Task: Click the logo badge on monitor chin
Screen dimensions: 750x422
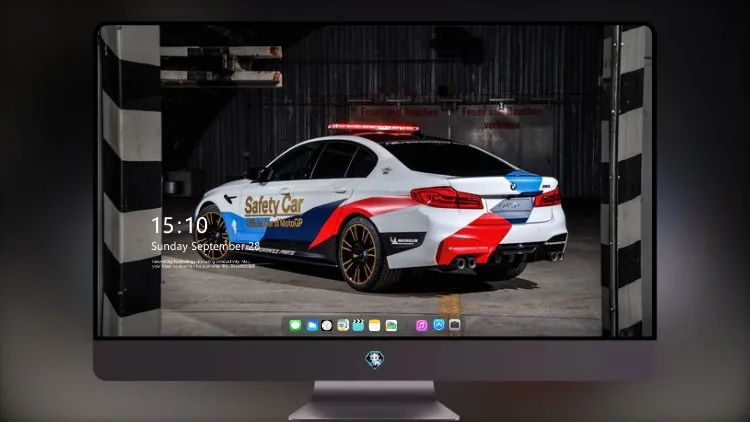Action: (x=375, y=359)
